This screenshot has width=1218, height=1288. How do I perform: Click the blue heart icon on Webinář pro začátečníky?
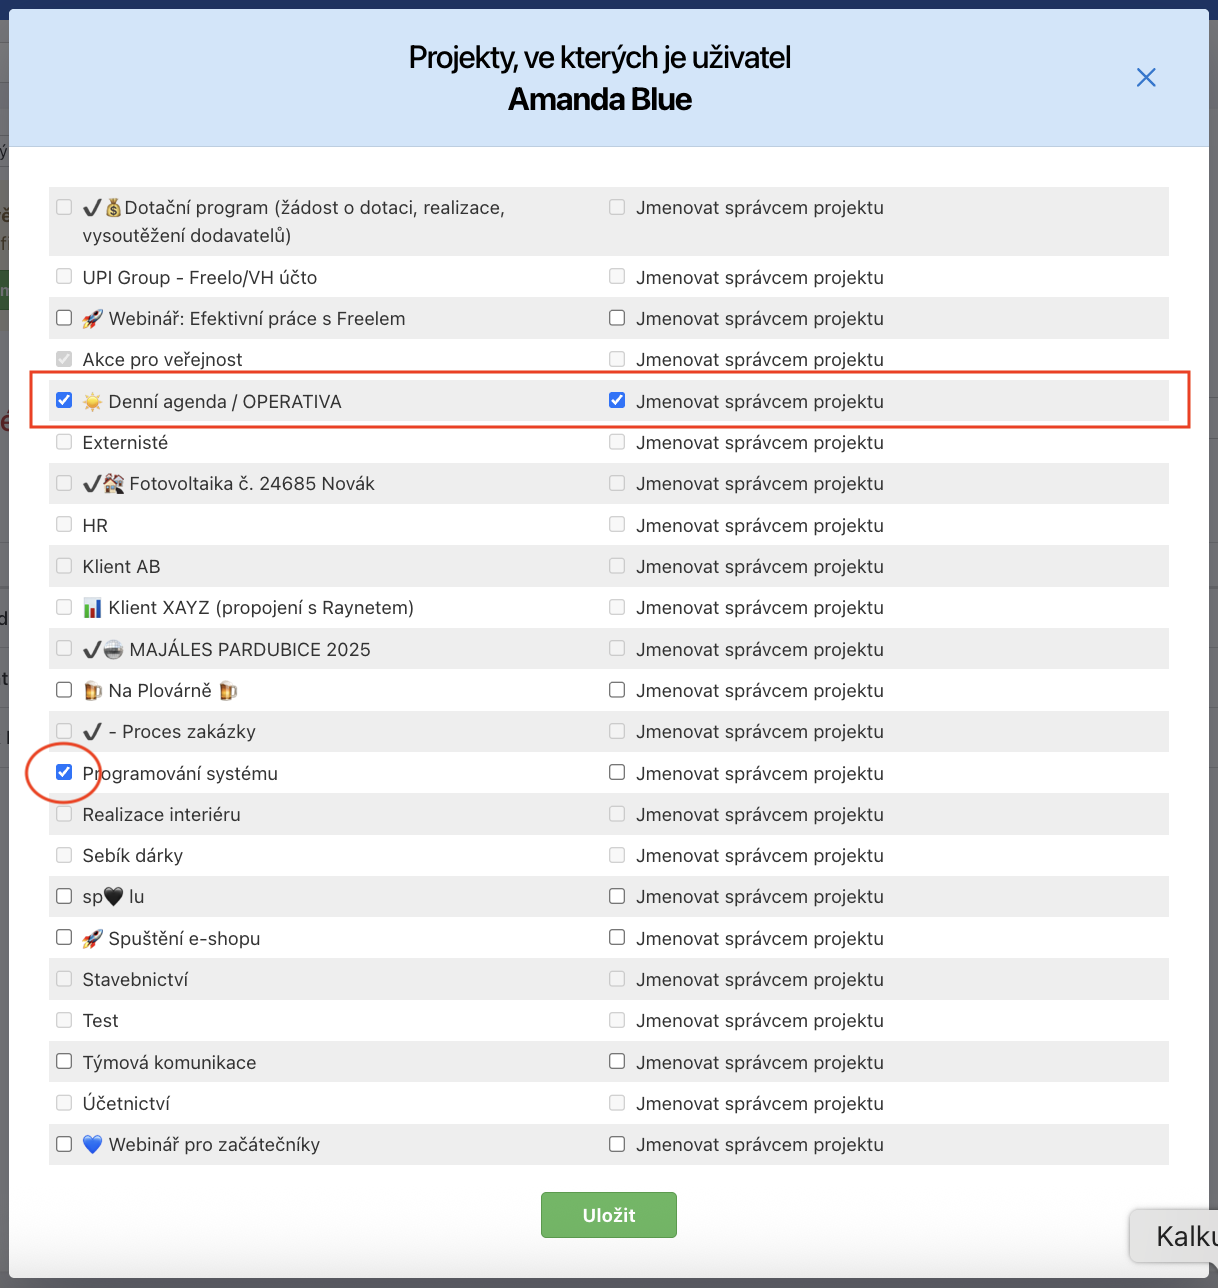pyautogui.click(x=92, y=1144)
